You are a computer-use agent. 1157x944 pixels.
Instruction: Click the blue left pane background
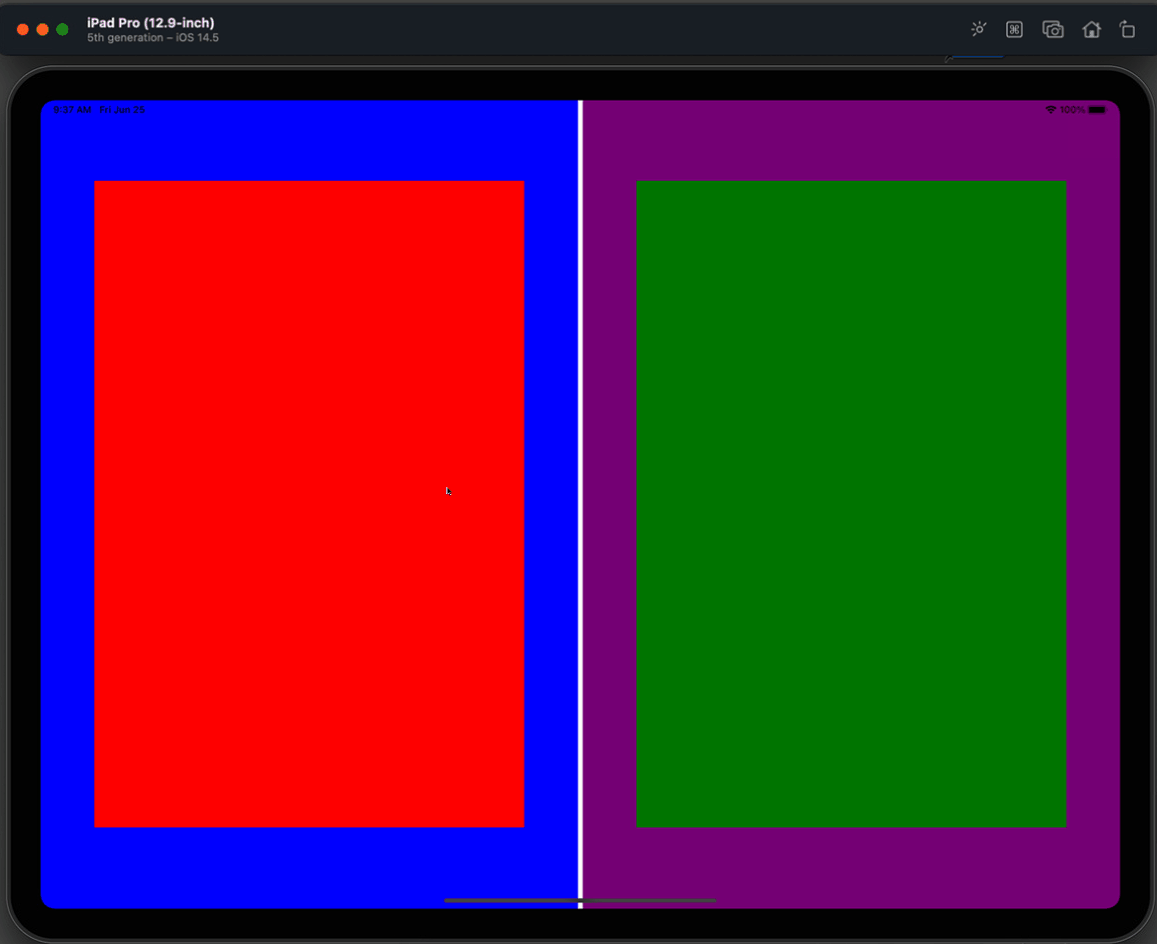pyautogui.click(x=65, y=500)
